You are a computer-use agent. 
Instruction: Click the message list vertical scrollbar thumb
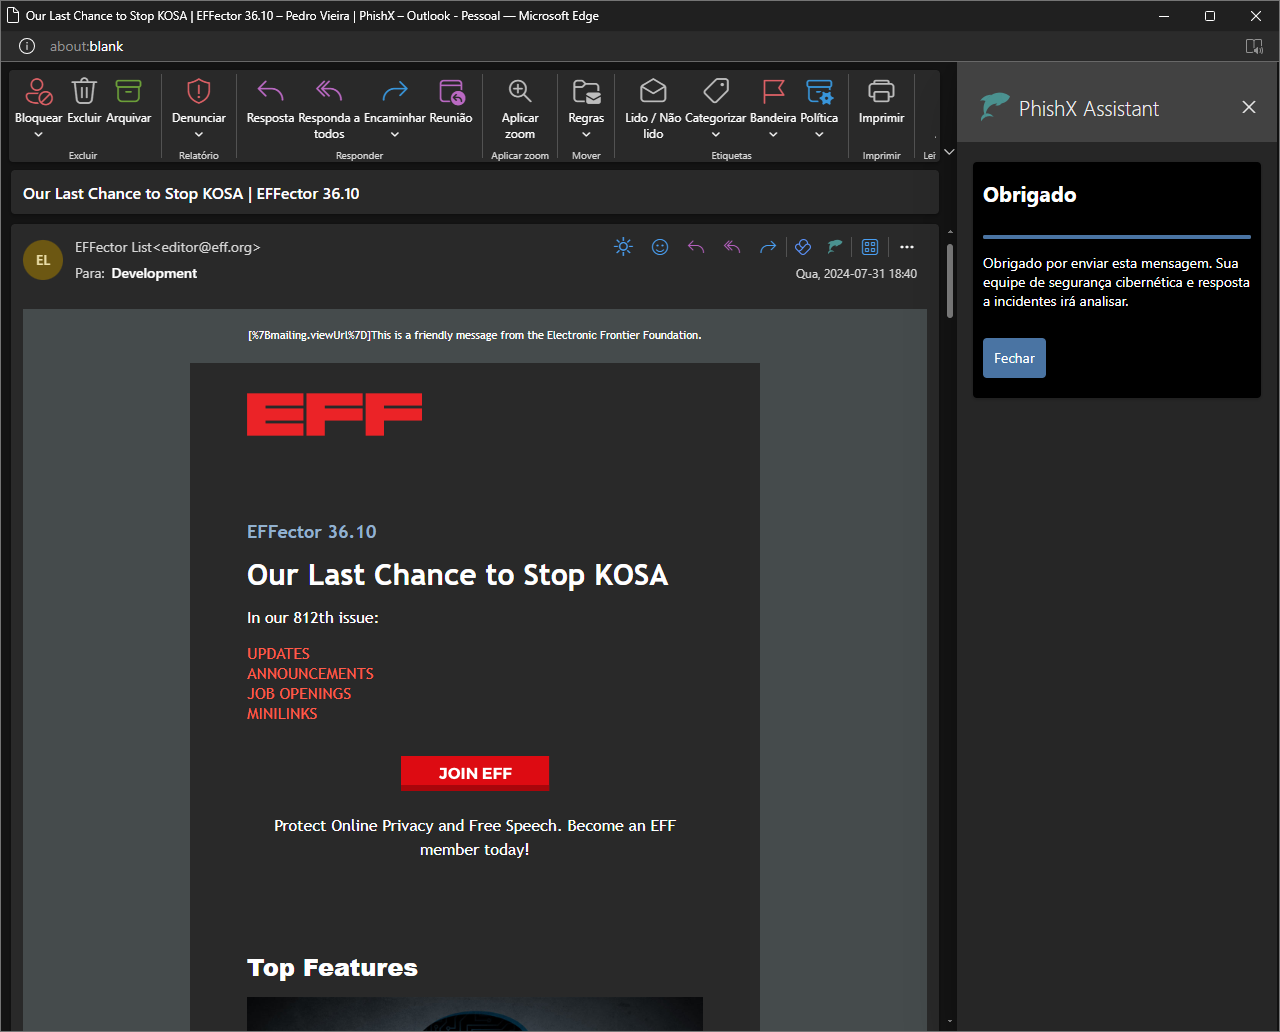[949, 280]
